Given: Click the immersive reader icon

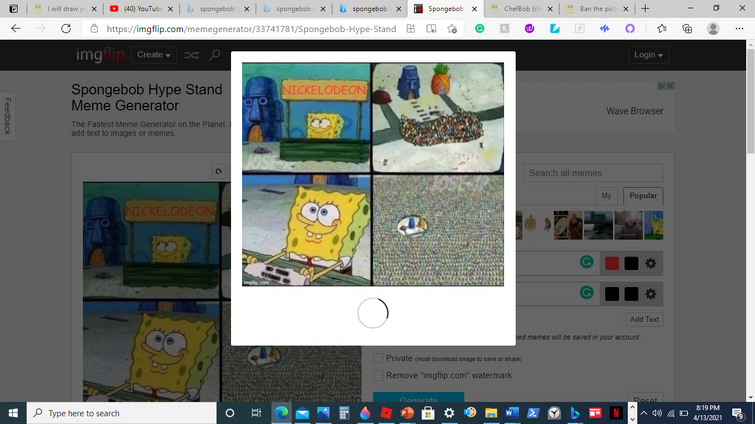Looking at the screenshot, I should [431, 29].
